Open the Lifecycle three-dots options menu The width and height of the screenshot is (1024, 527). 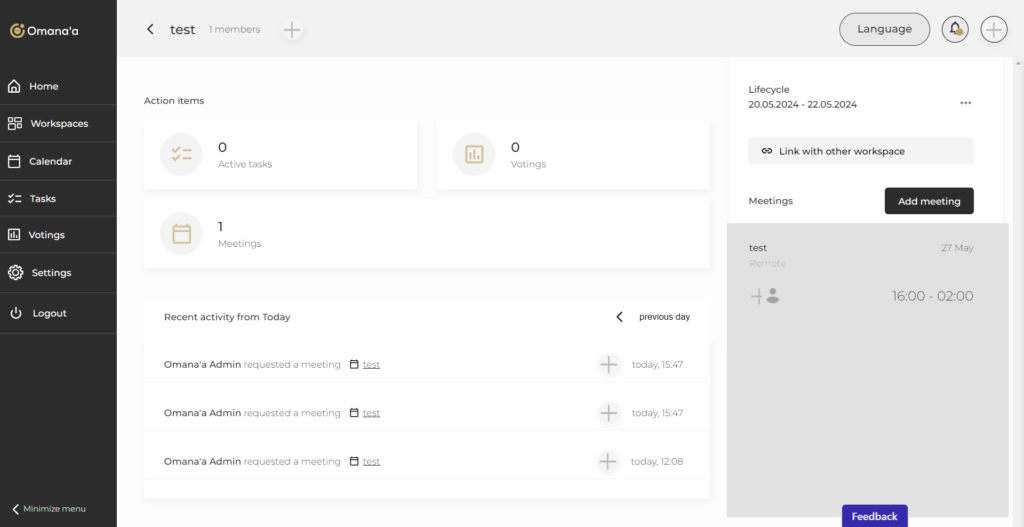(x=965, y=103)
